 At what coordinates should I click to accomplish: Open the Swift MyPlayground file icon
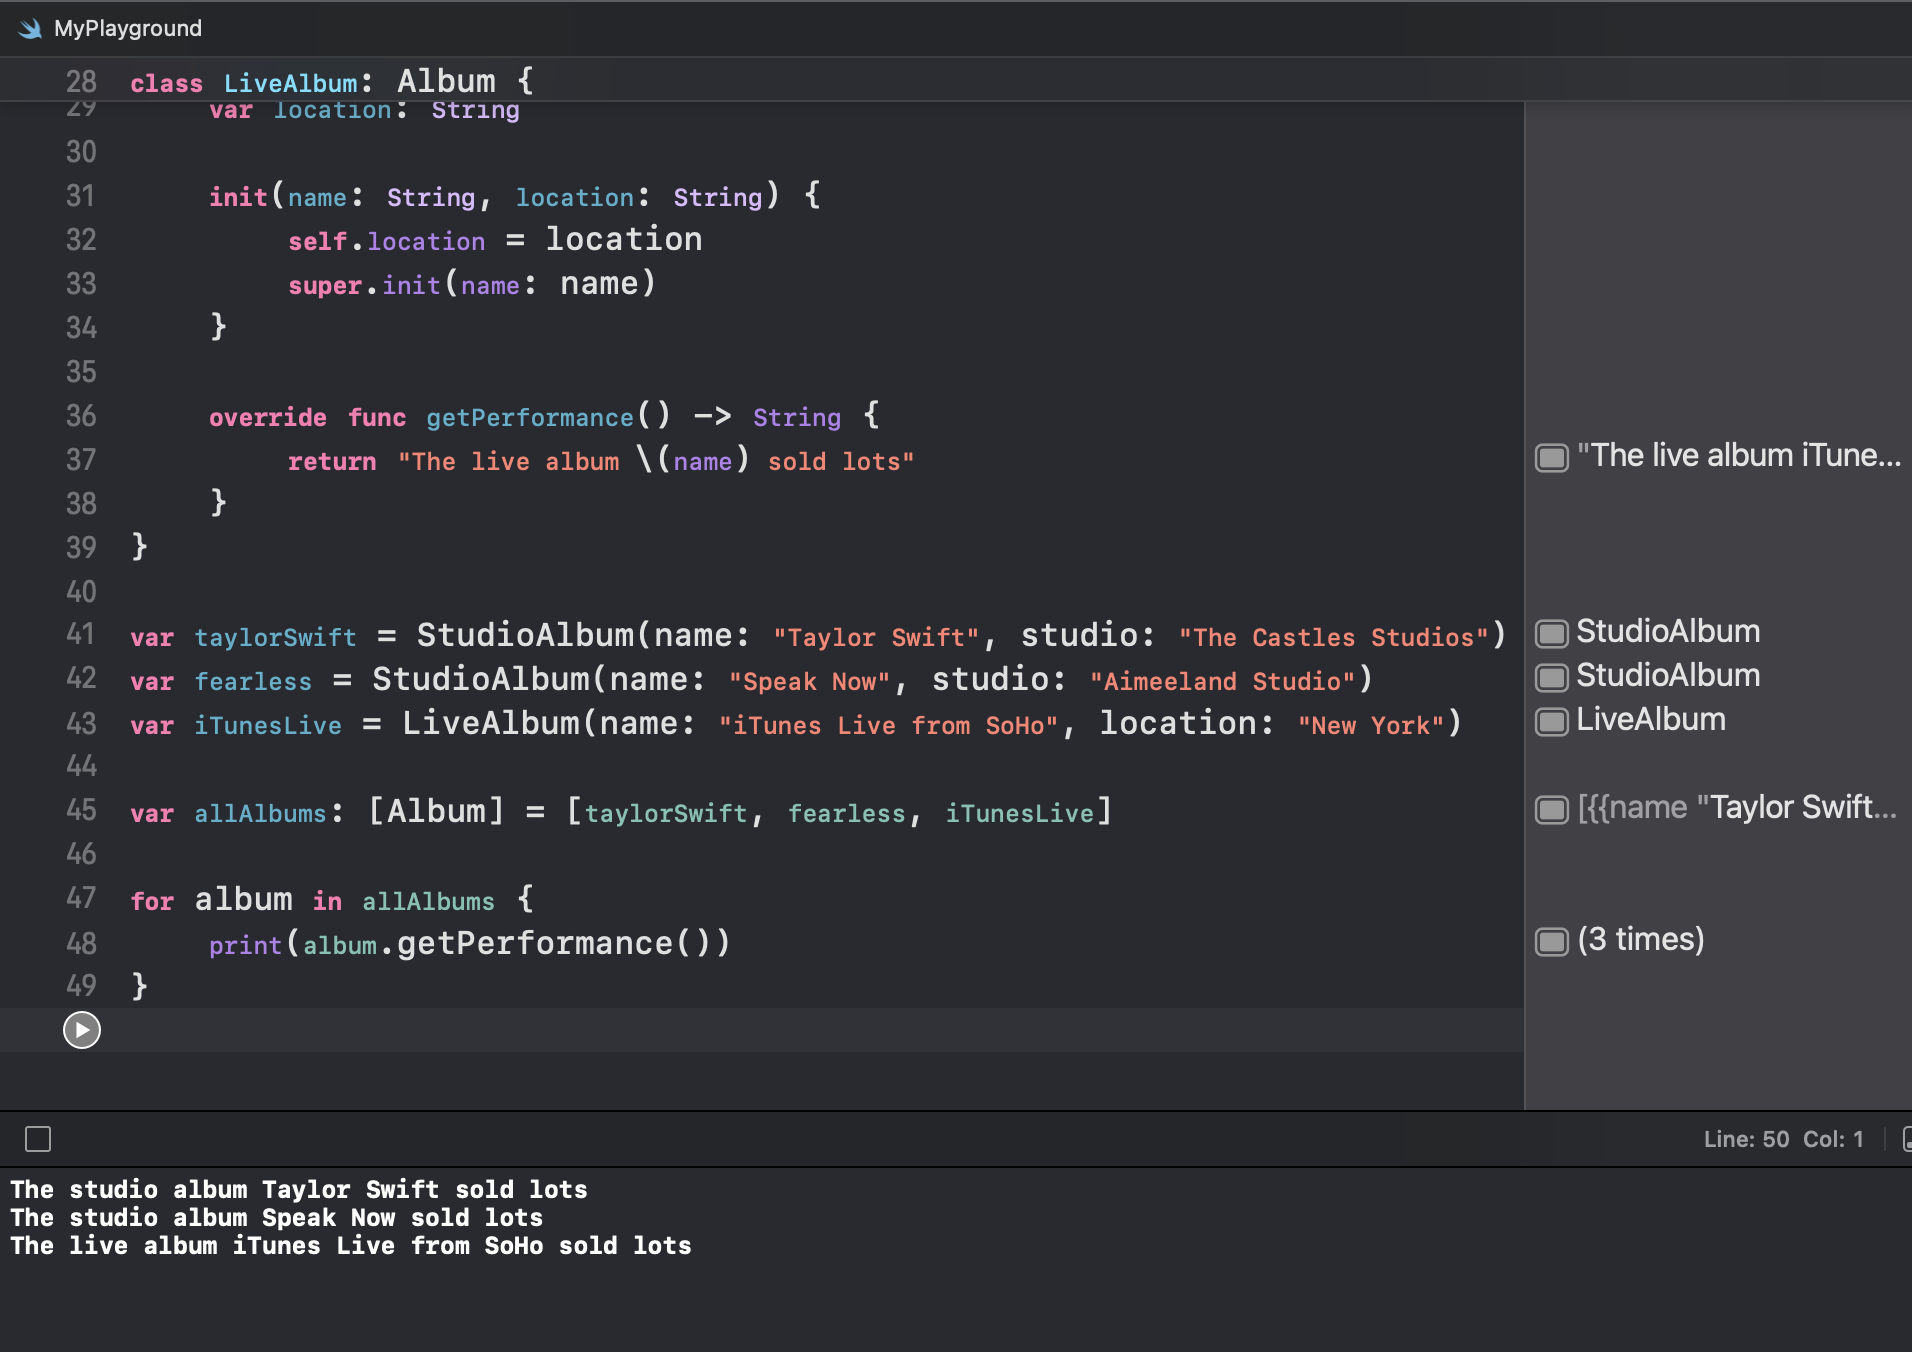pos(30,28)
